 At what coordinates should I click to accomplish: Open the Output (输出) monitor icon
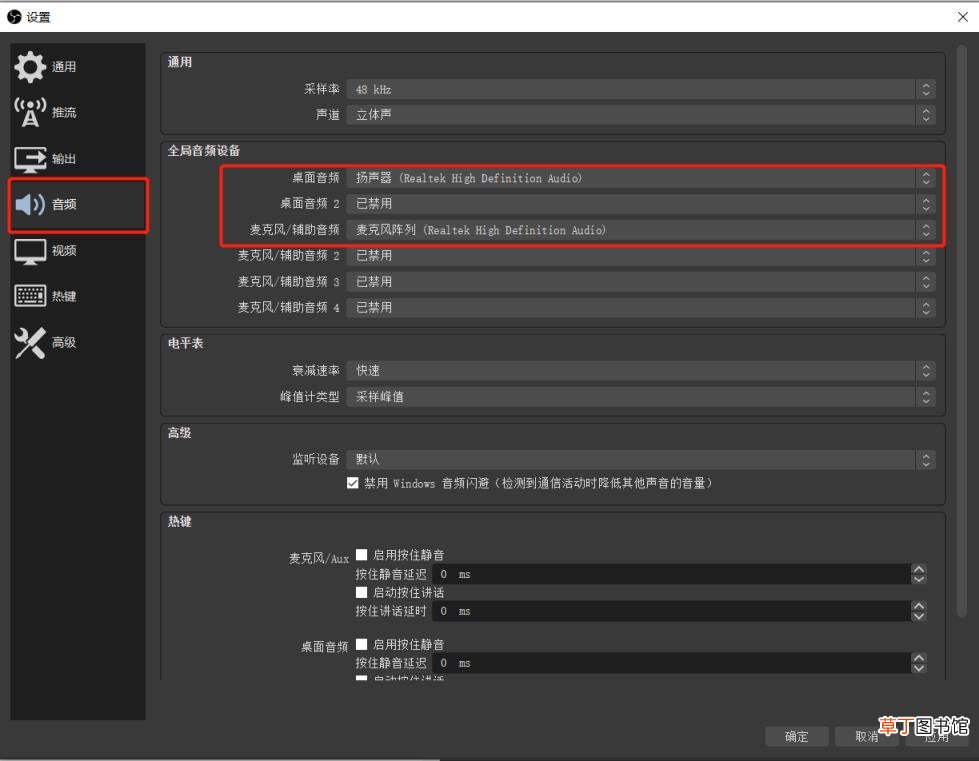tap(30, 159)
